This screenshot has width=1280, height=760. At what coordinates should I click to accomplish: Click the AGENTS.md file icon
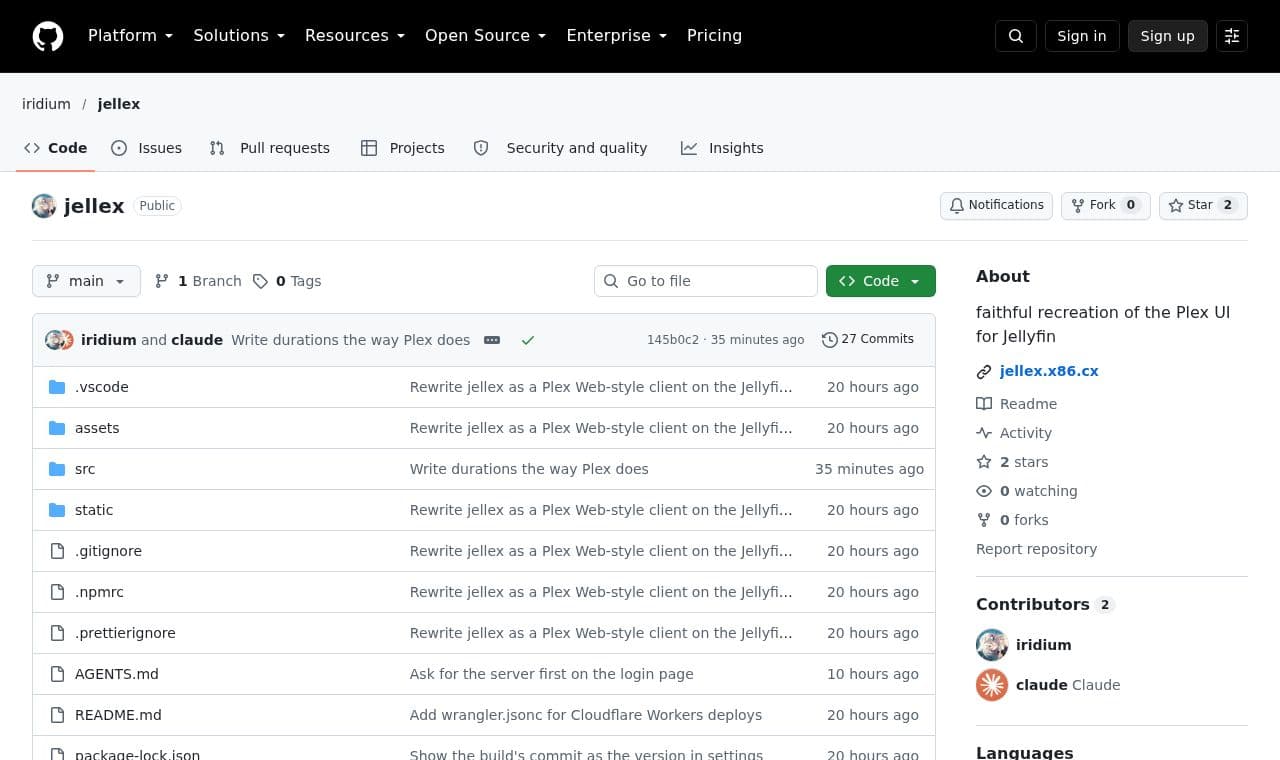click(x=57, y=674)
